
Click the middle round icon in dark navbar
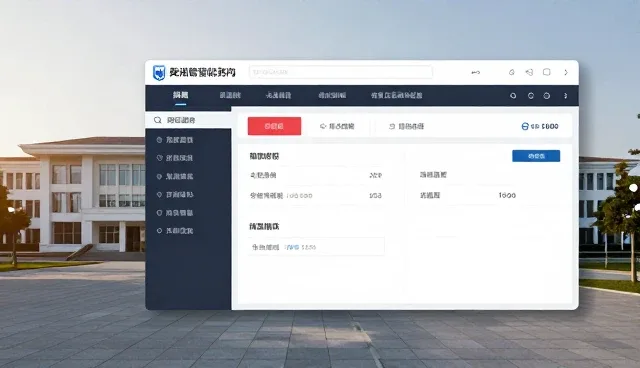pyautogui.click(x=531, y=96)
